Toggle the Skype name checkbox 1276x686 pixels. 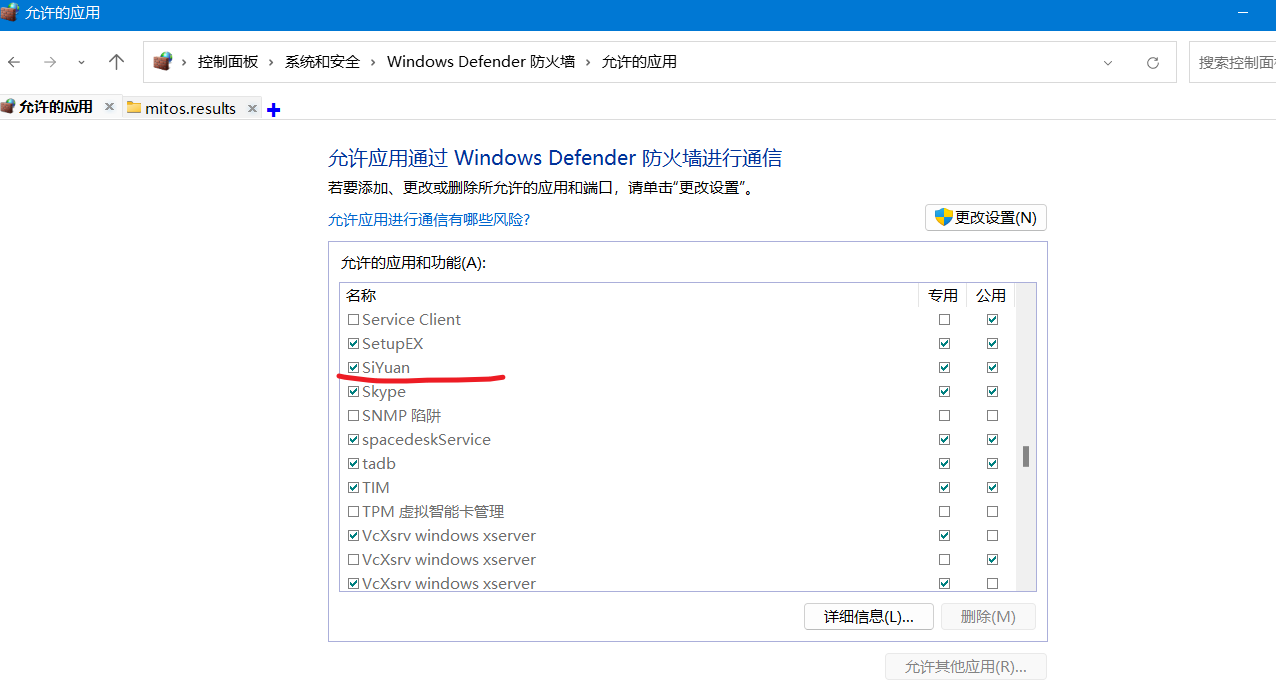pyautogui.click(x=353, y=392)
